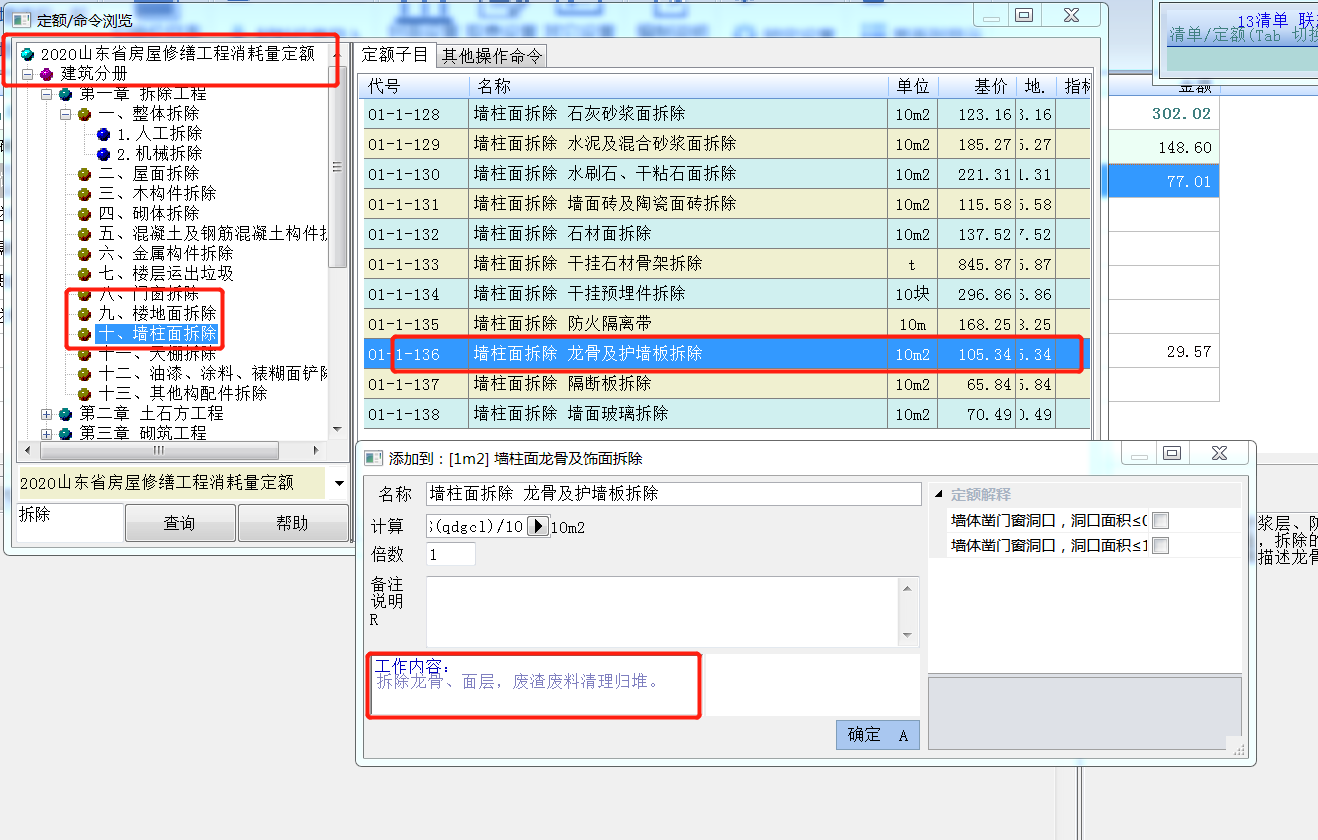This screenshot has height=840, width=1318.
Task: Select row 01-1-137 隔断板拆除
Action: pos(726,384)
